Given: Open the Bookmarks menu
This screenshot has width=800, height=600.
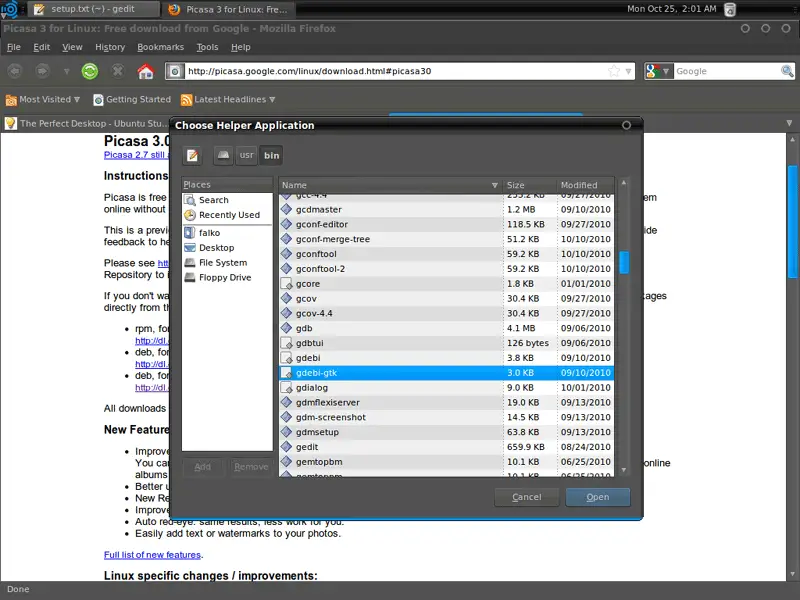Looking at the screenshot, I should 160,47.
